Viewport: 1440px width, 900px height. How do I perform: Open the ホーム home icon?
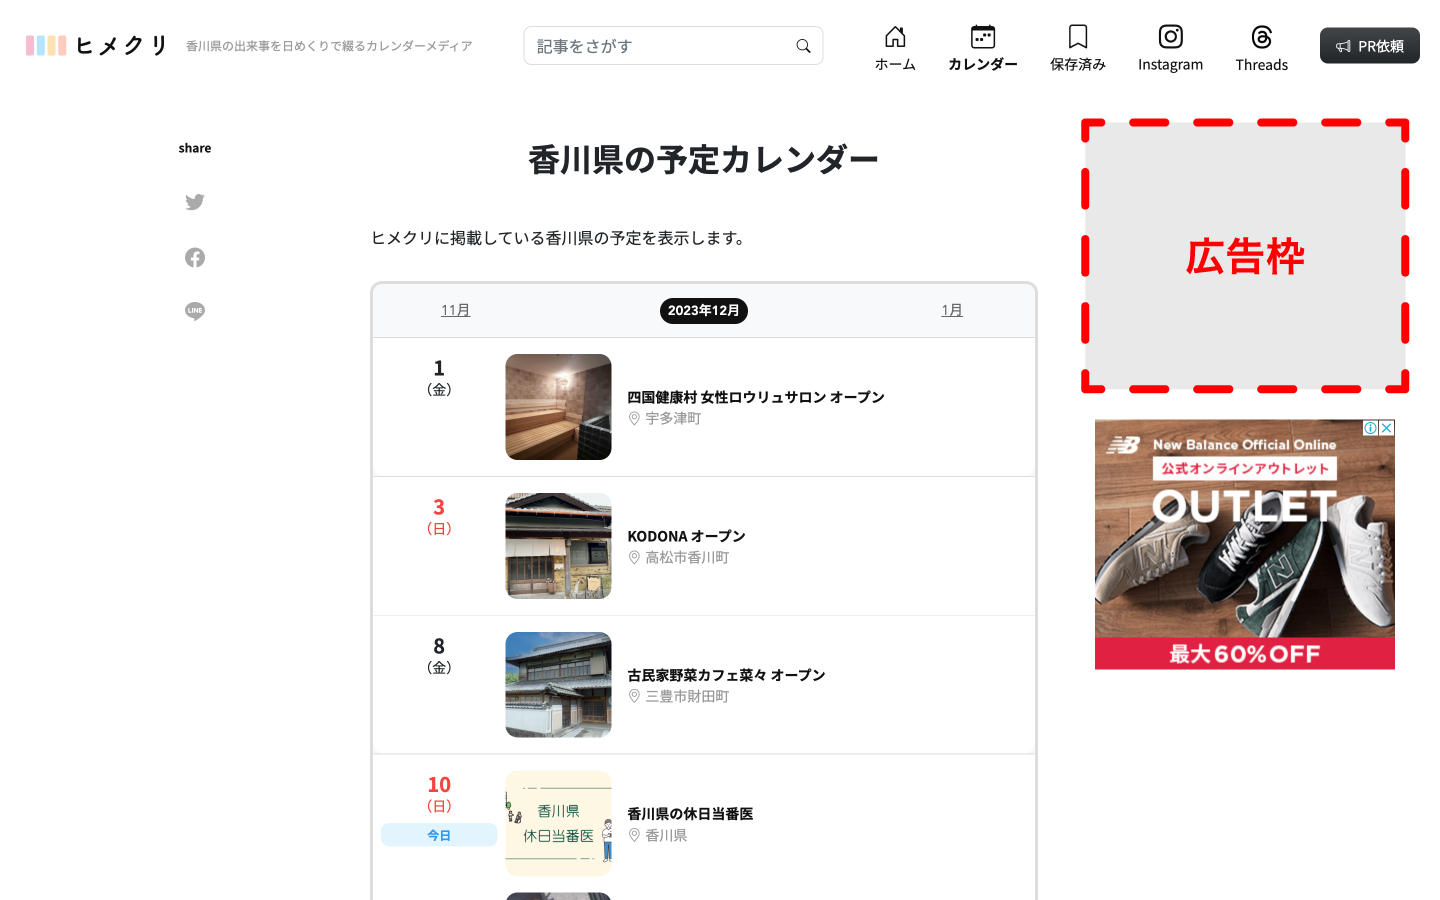(895, 38)
